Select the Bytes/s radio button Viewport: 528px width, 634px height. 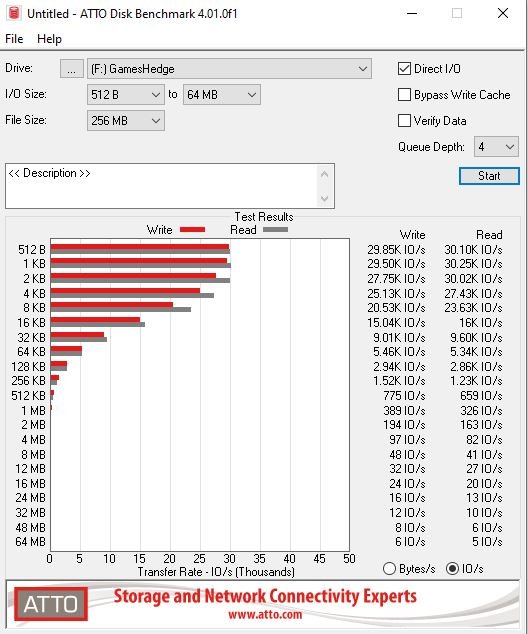tap(389, 568)
